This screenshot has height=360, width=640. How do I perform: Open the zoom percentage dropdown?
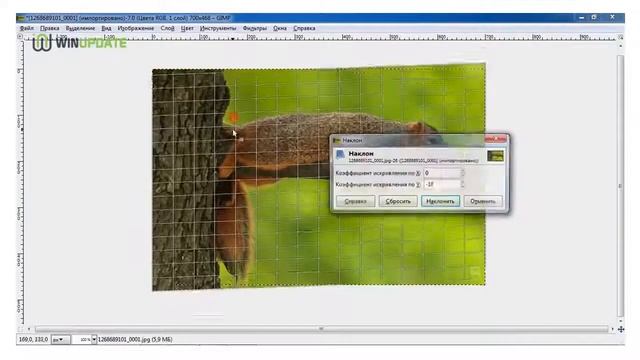94,340
